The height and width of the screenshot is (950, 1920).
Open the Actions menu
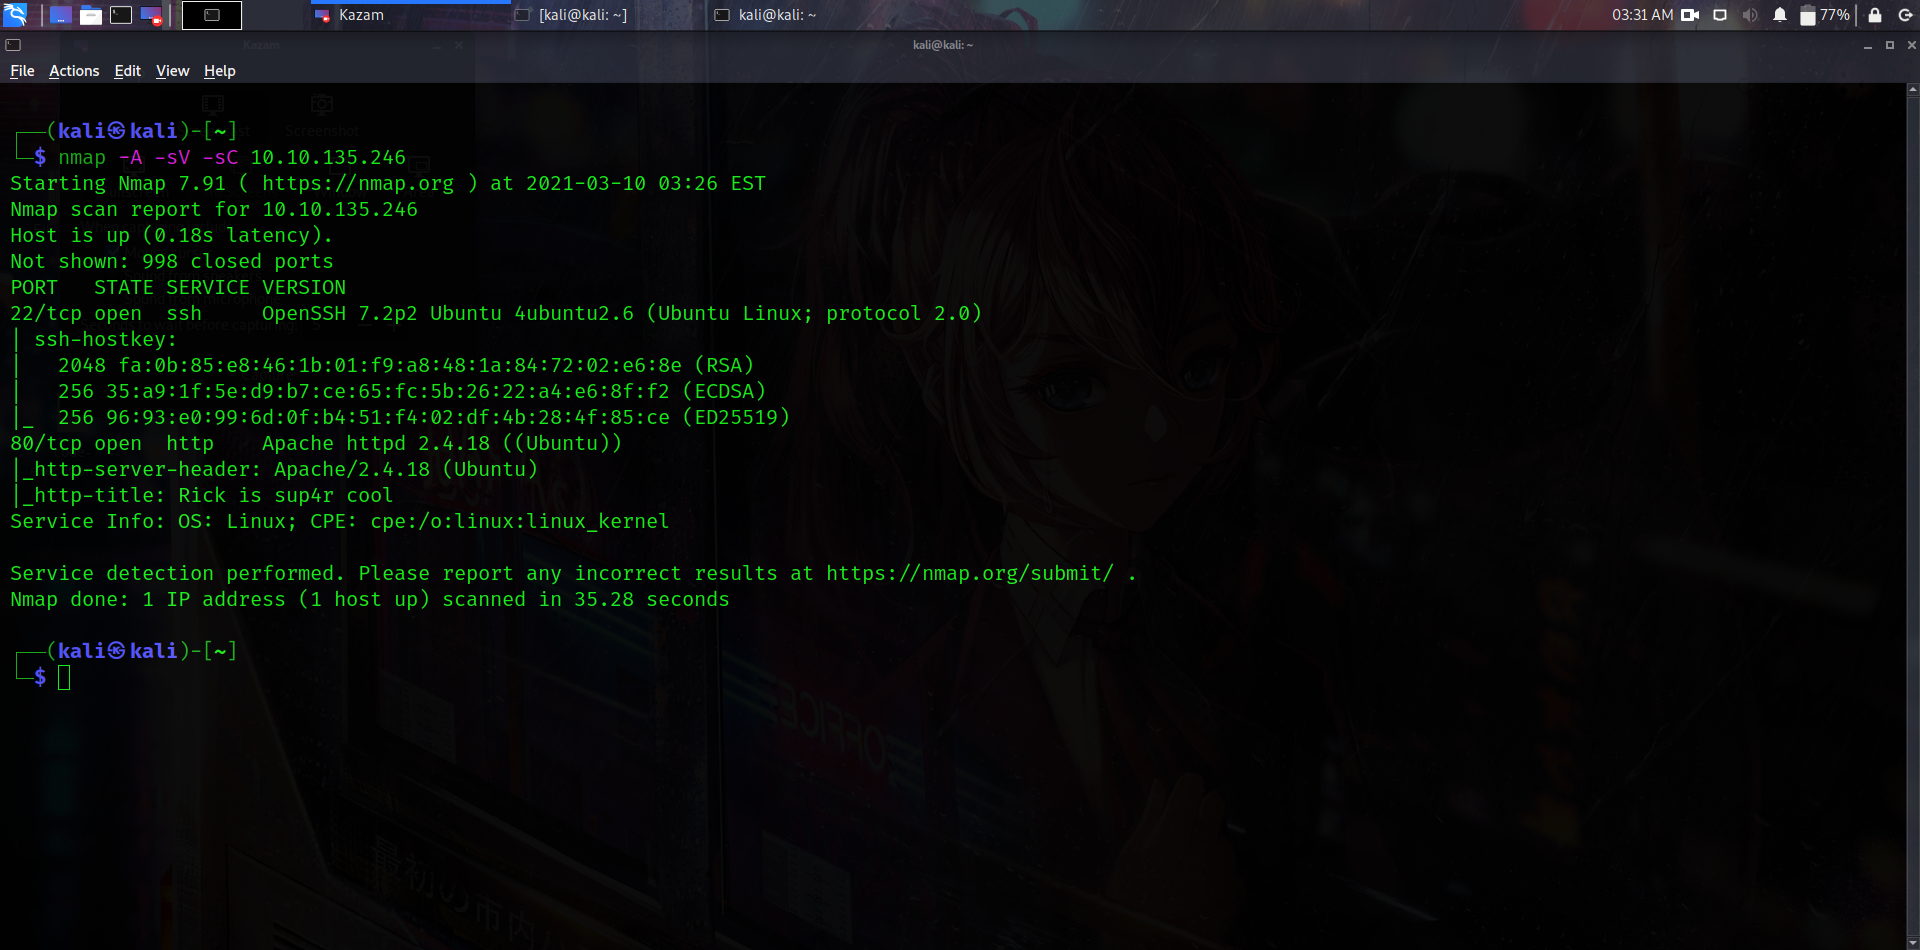pyautogui.click(x=74, y=71)
